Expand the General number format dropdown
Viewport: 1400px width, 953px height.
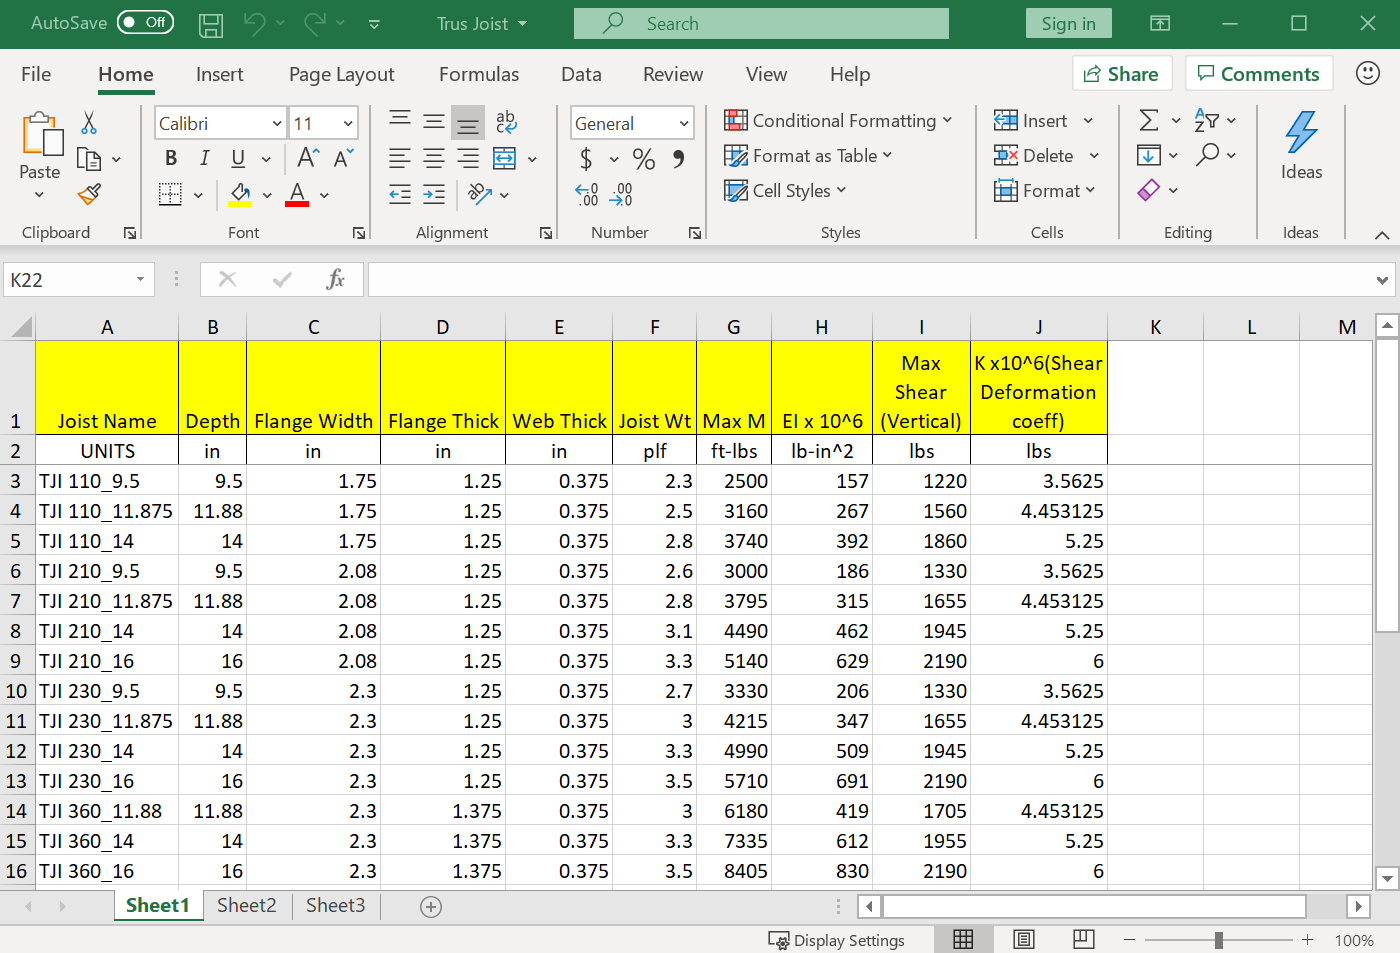click(684, 124)
